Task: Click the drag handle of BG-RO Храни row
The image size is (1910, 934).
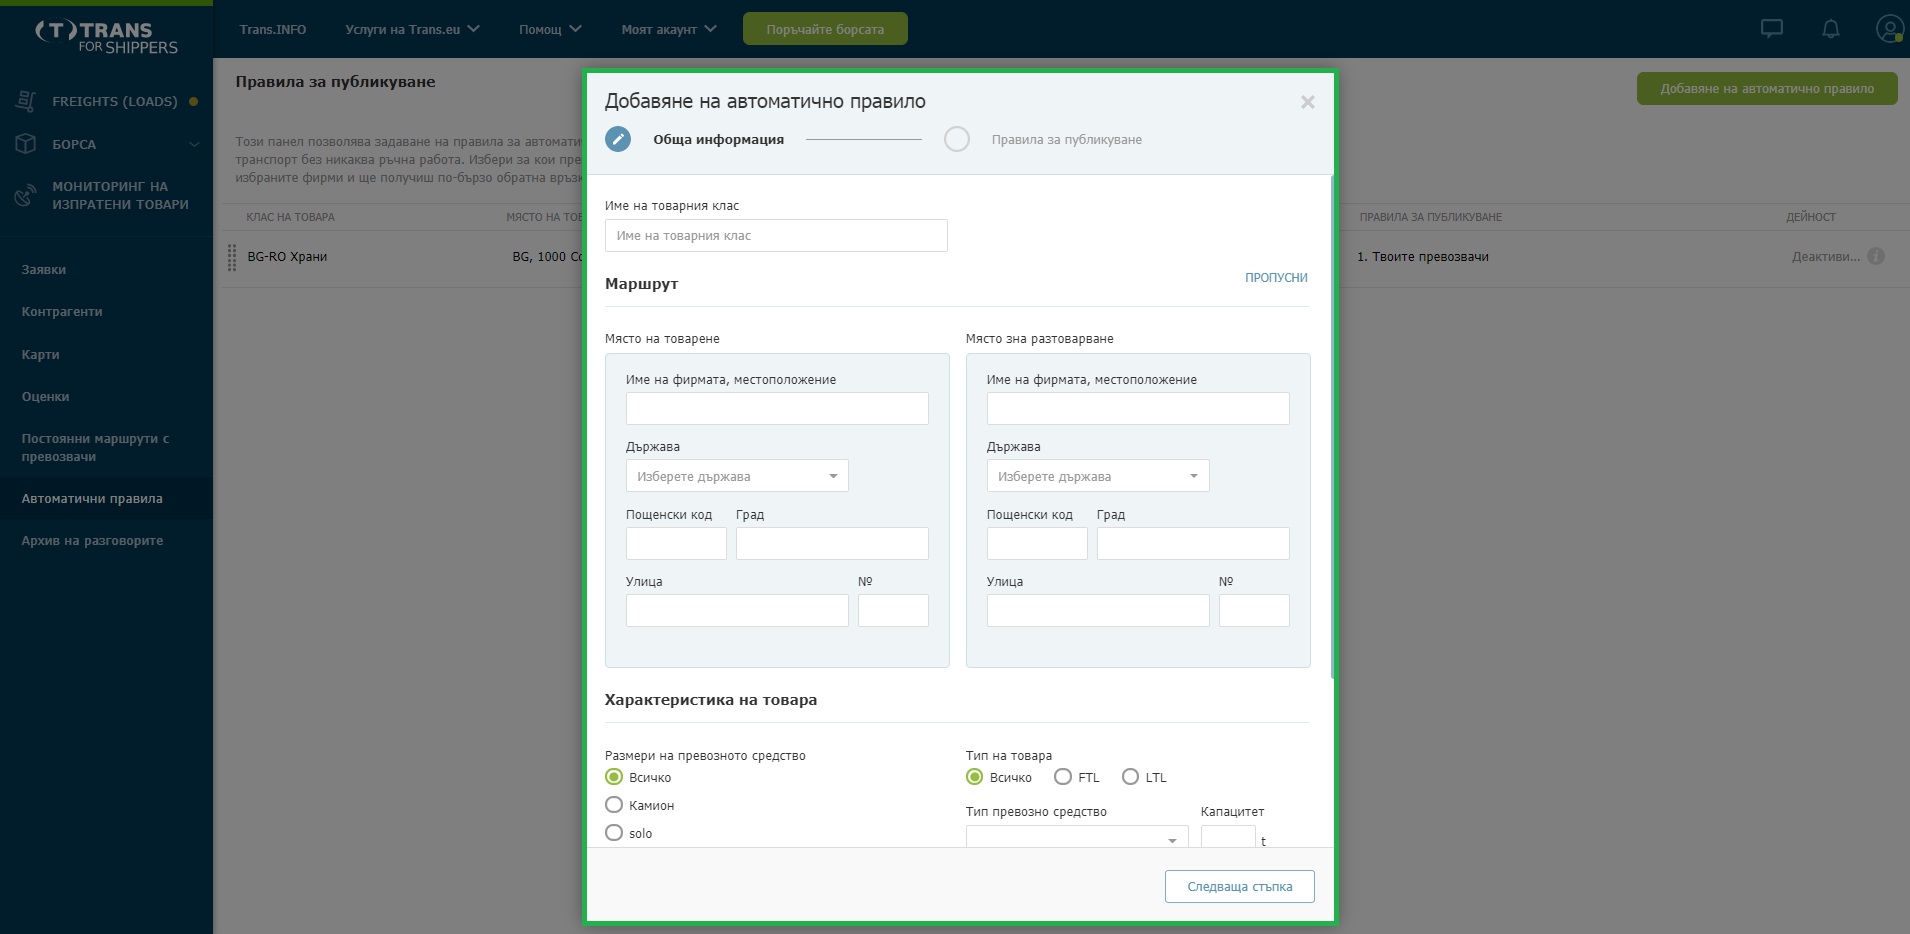Action: tap(232, 257)
